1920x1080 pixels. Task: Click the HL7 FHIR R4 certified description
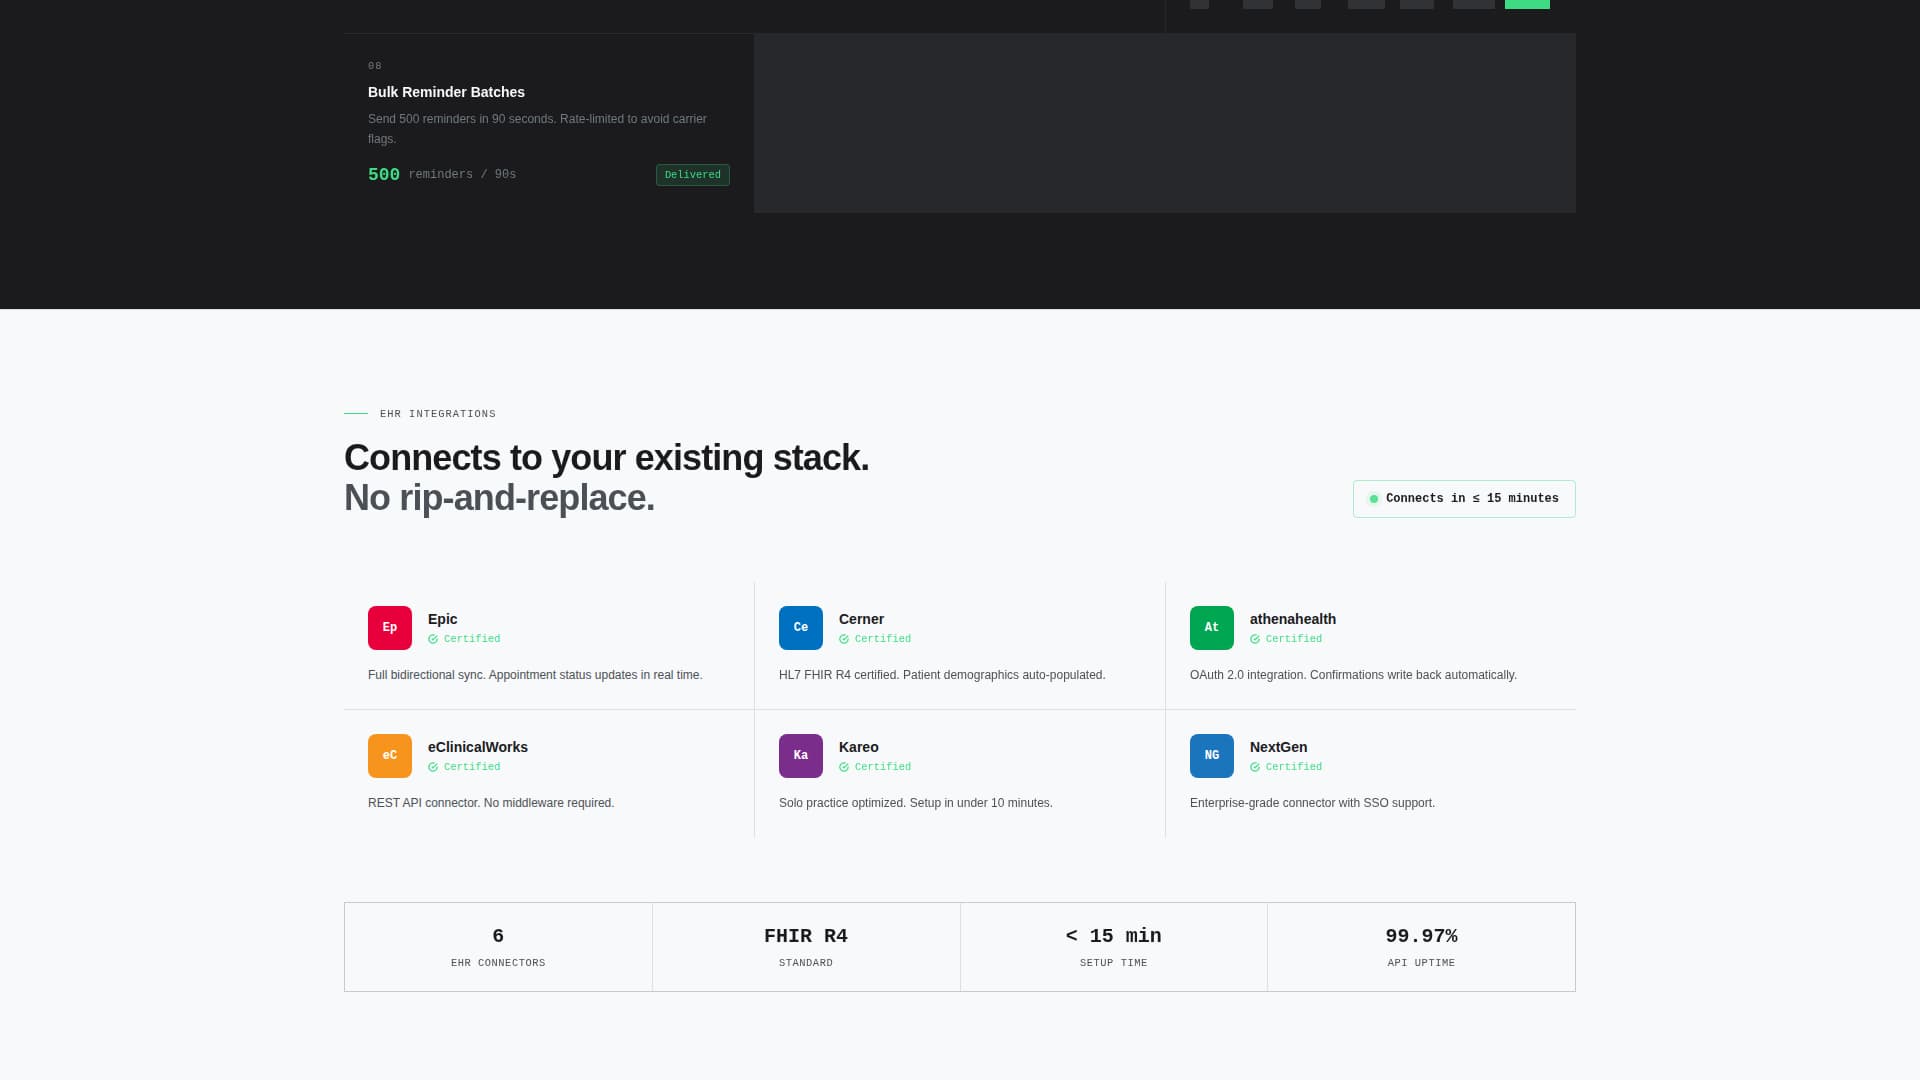click(x=942, y=675)
